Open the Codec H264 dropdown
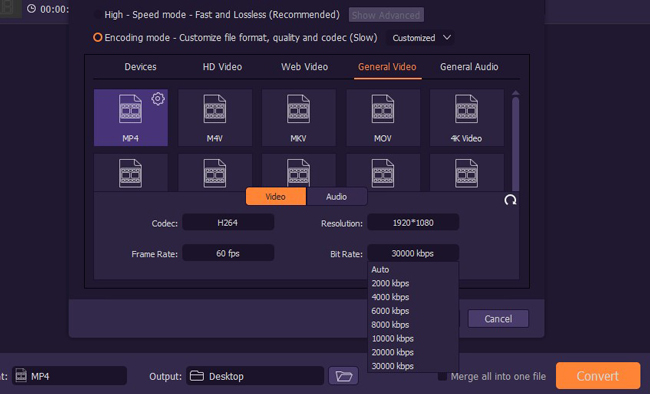650x394 pixels. [x=228, y=223]
